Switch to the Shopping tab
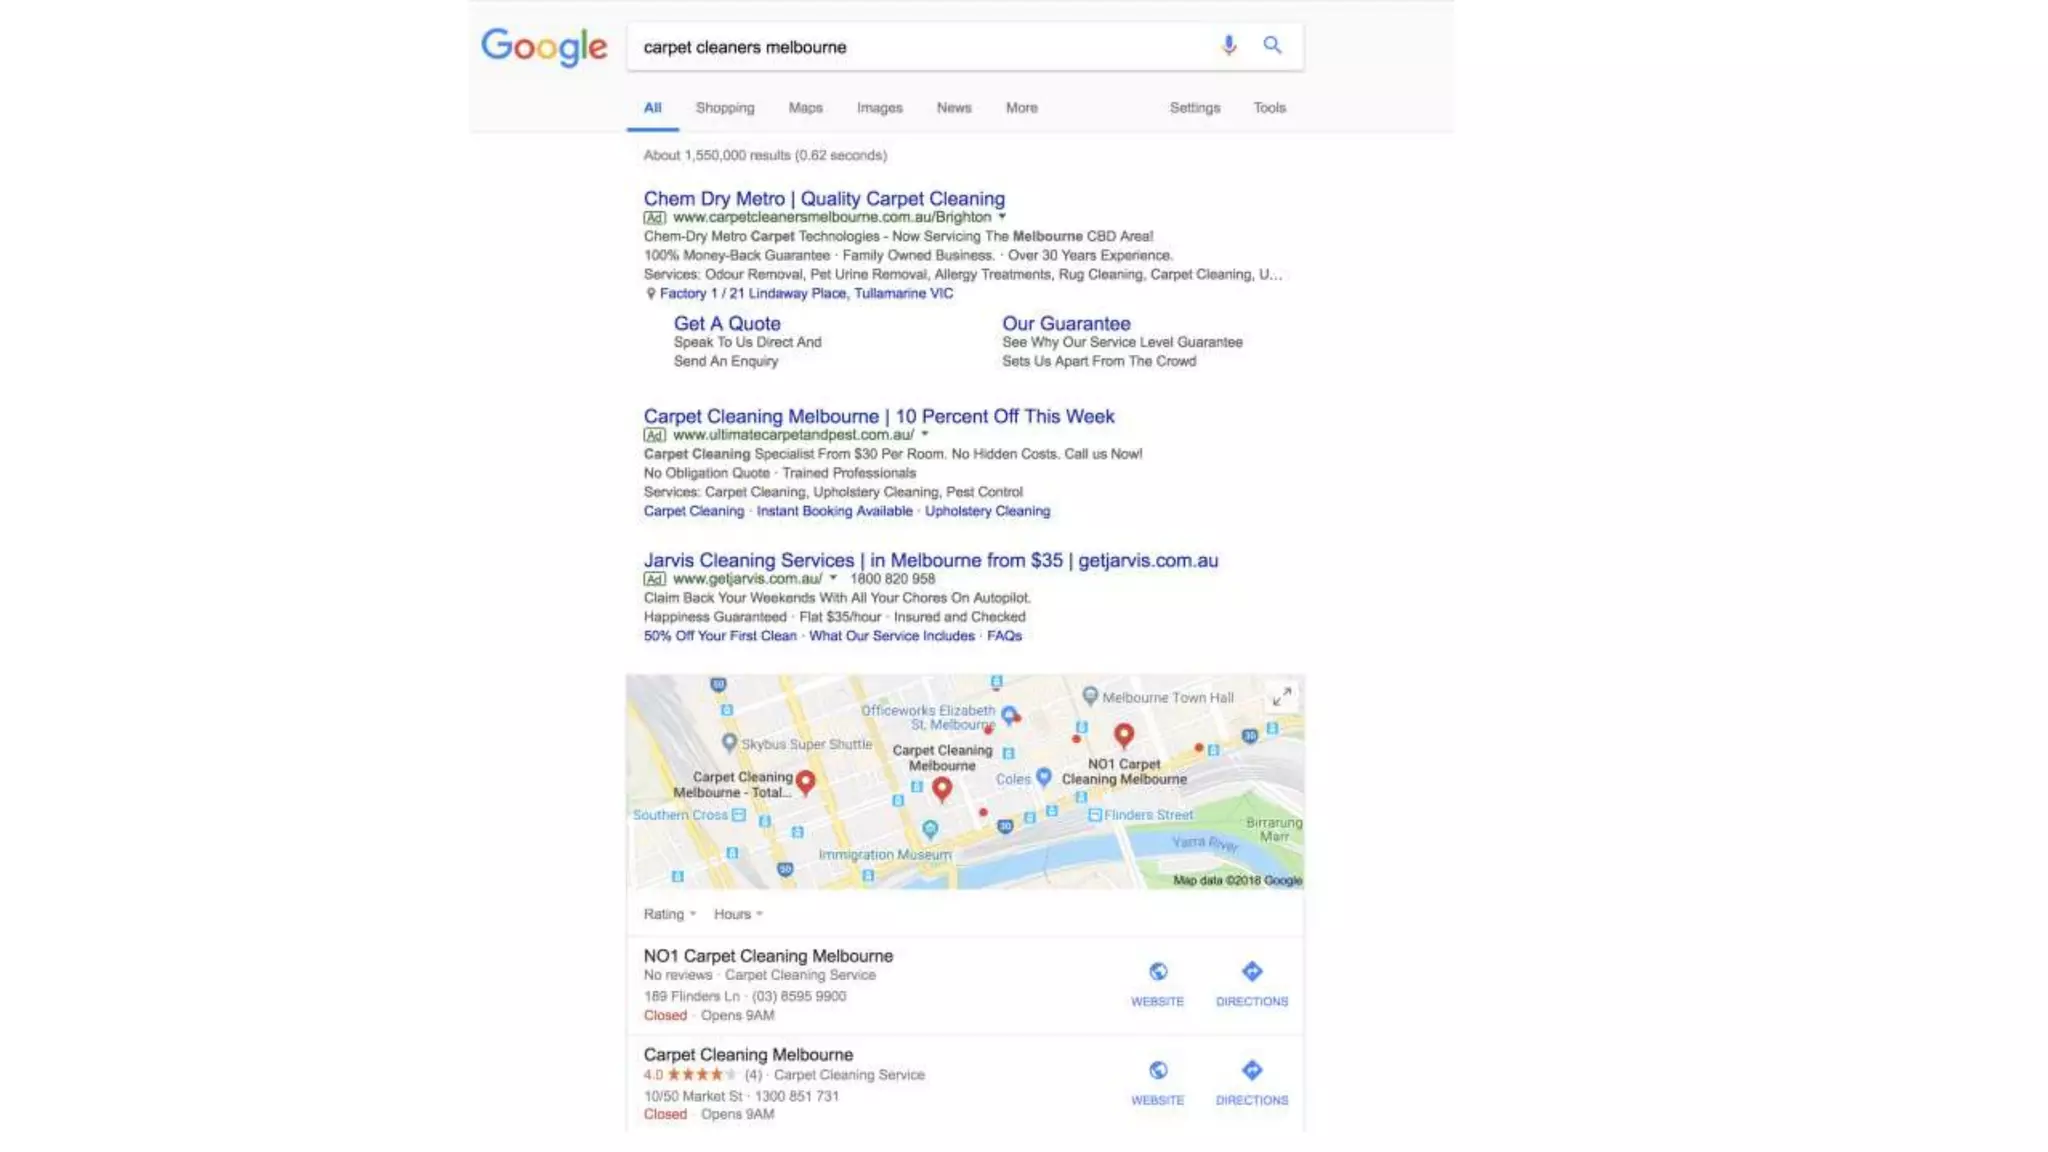Viewport: 2048px width, 1152px height. coord(725,108)
